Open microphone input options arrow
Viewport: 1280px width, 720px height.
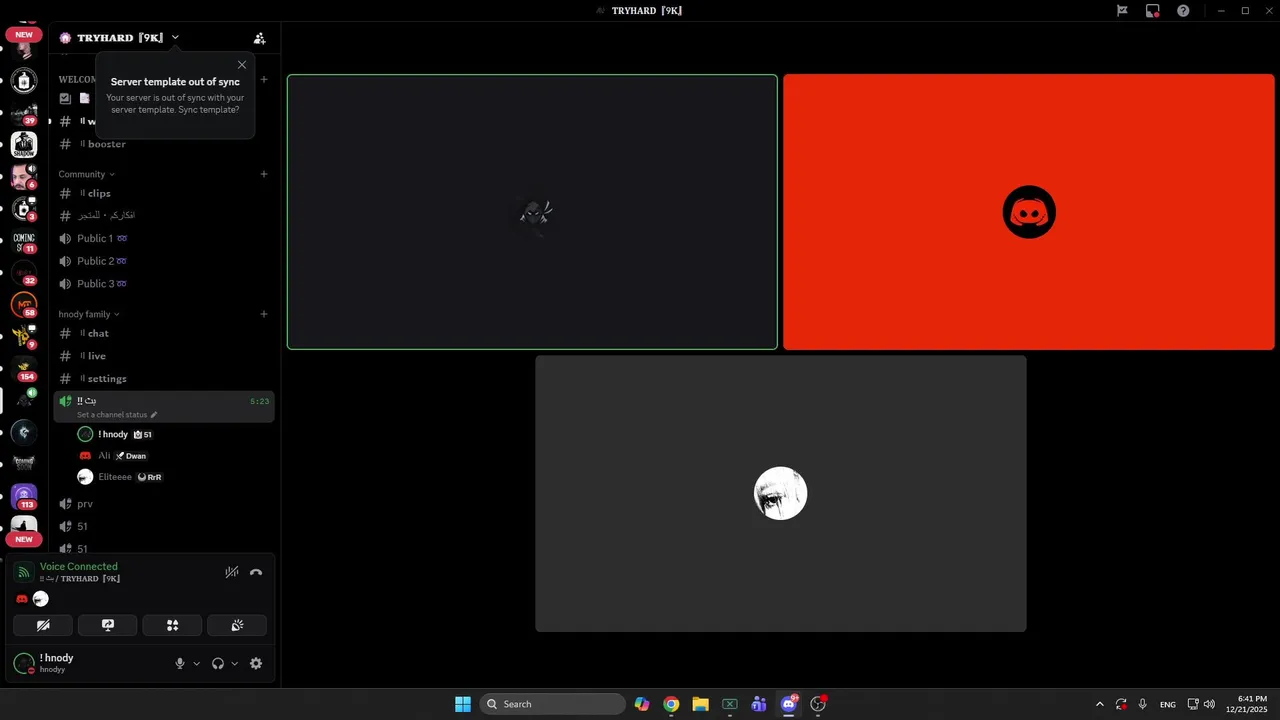[196, 663]
